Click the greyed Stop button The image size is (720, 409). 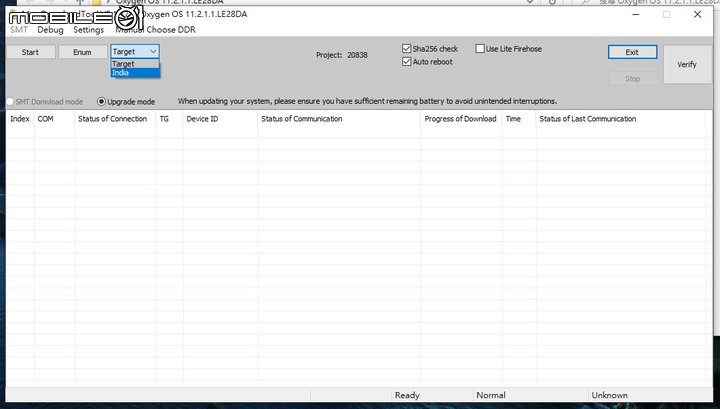[632, 78]
